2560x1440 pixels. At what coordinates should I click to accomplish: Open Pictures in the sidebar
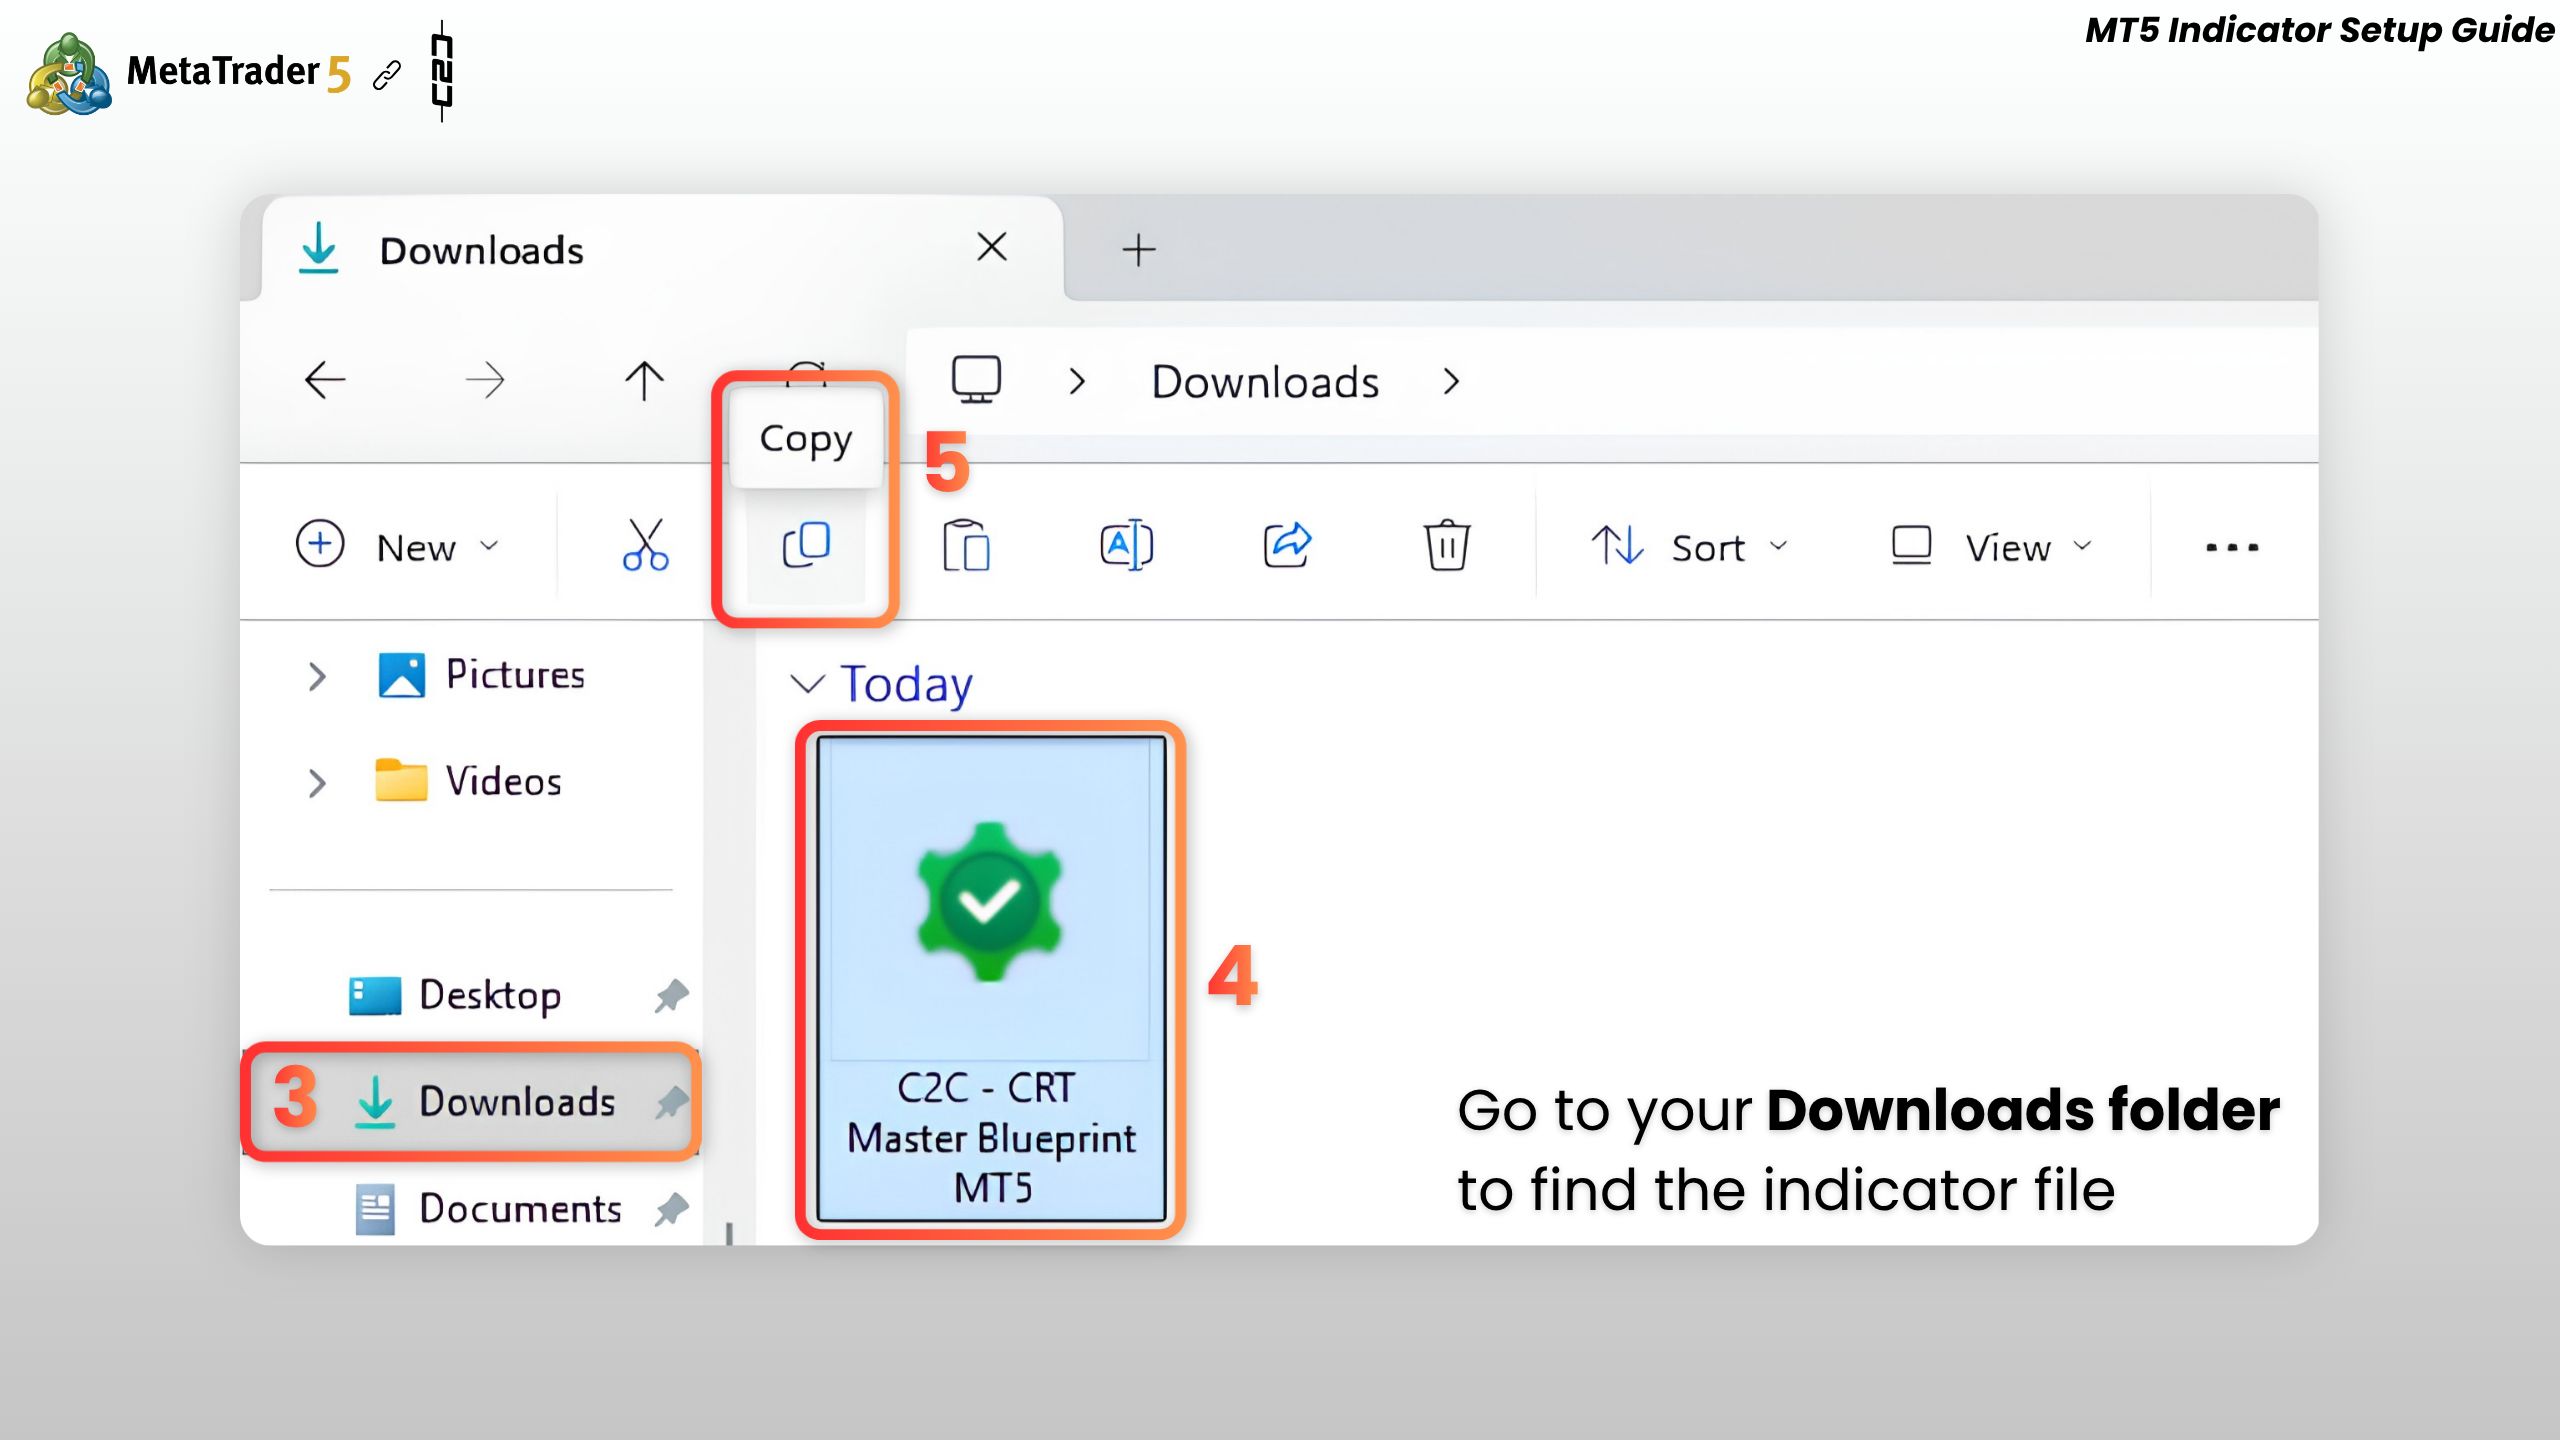tap(480, 675)
